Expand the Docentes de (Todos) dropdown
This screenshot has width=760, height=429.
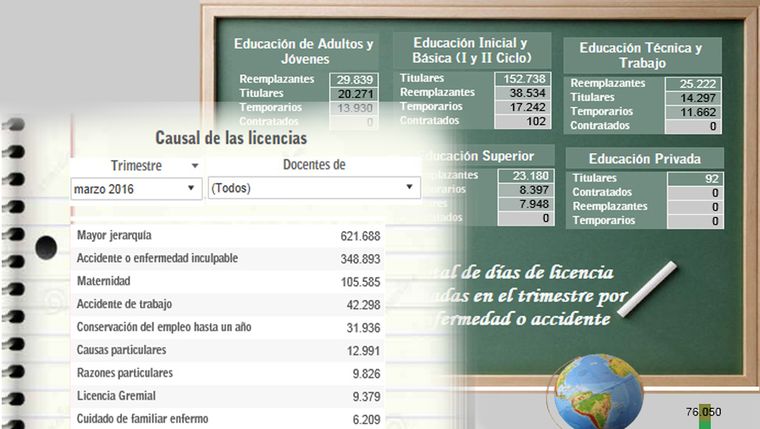click(x=311, y=188)
